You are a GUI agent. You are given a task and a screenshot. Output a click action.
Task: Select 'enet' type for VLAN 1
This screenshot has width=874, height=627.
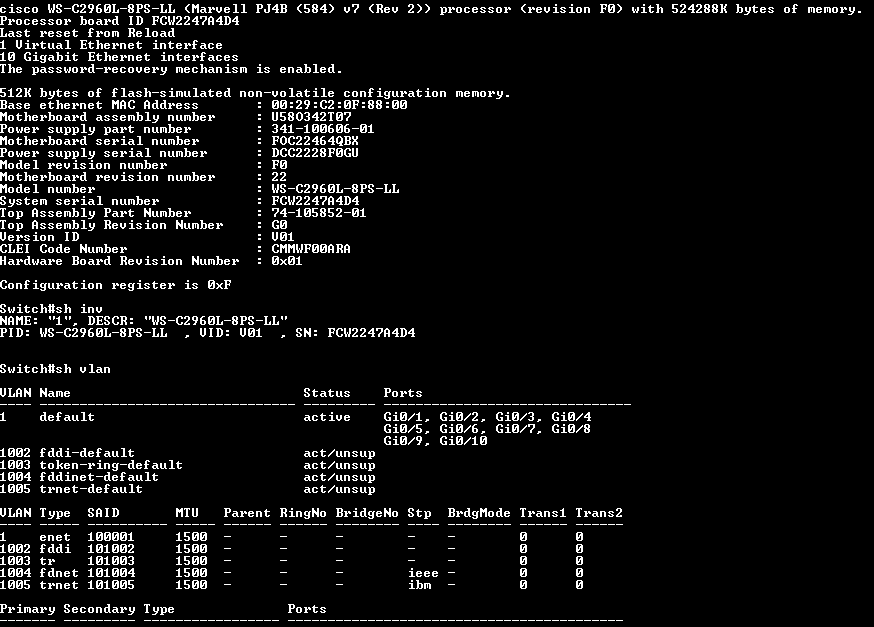[x=55, y=537]
